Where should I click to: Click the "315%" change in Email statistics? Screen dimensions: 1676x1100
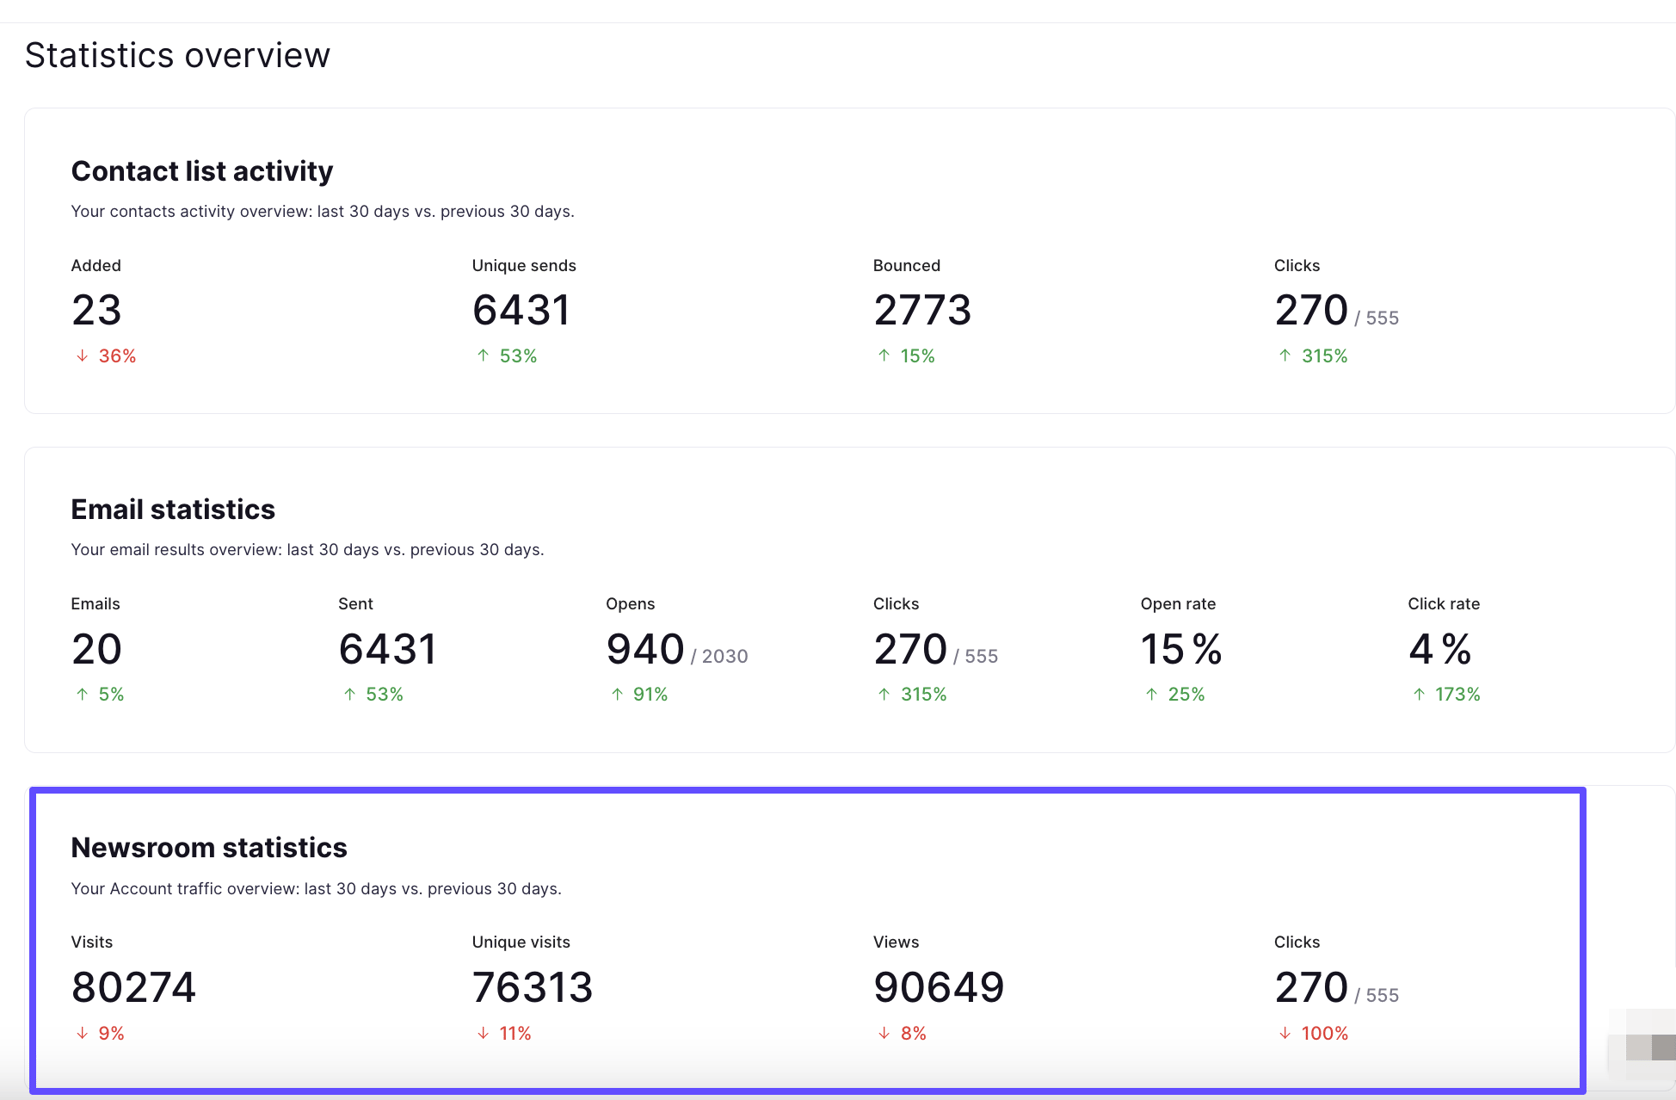[923, 694]
